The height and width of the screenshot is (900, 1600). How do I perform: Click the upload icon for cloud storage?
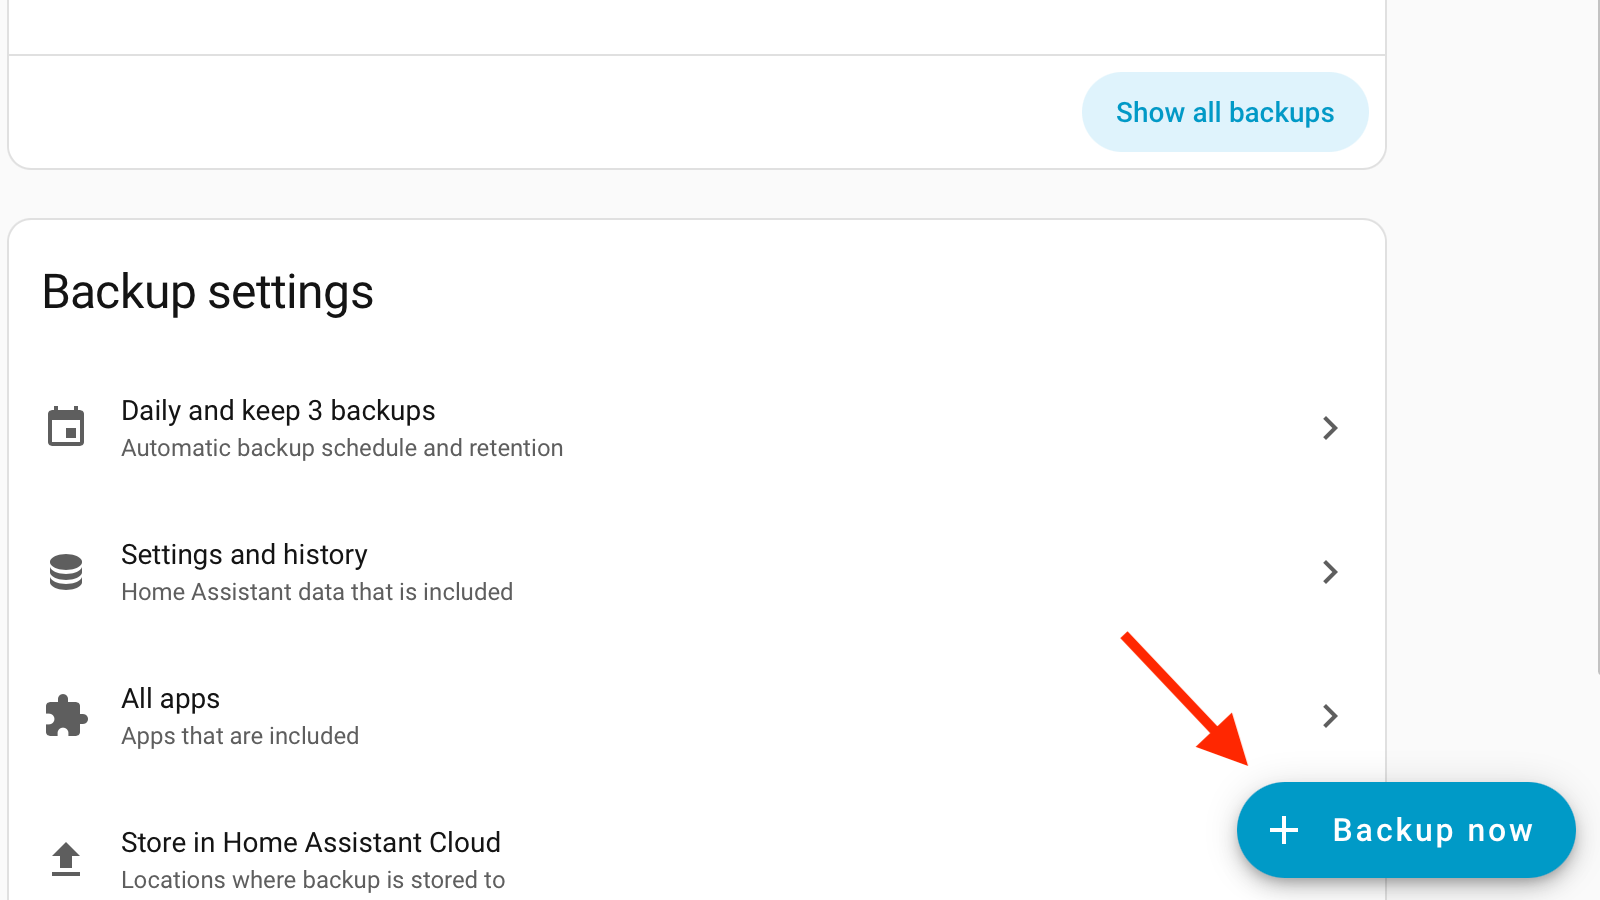click(x=66, y=859)
